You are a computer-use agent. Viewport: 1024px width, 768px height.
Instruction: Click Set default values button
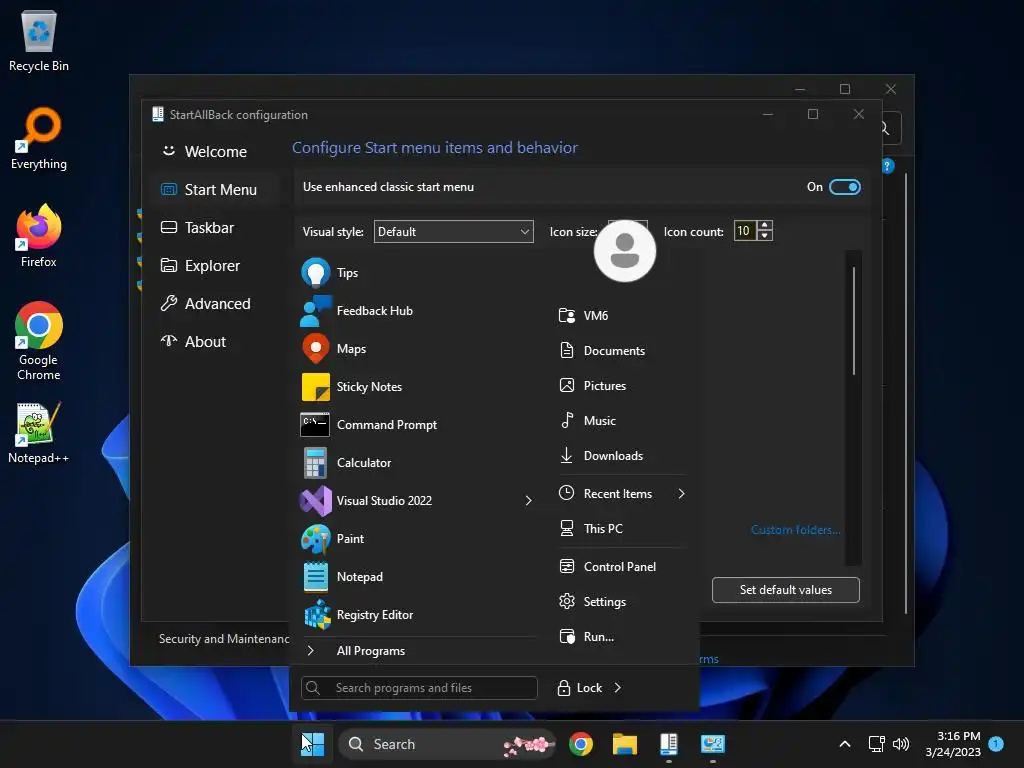click(x=786, y=590)
